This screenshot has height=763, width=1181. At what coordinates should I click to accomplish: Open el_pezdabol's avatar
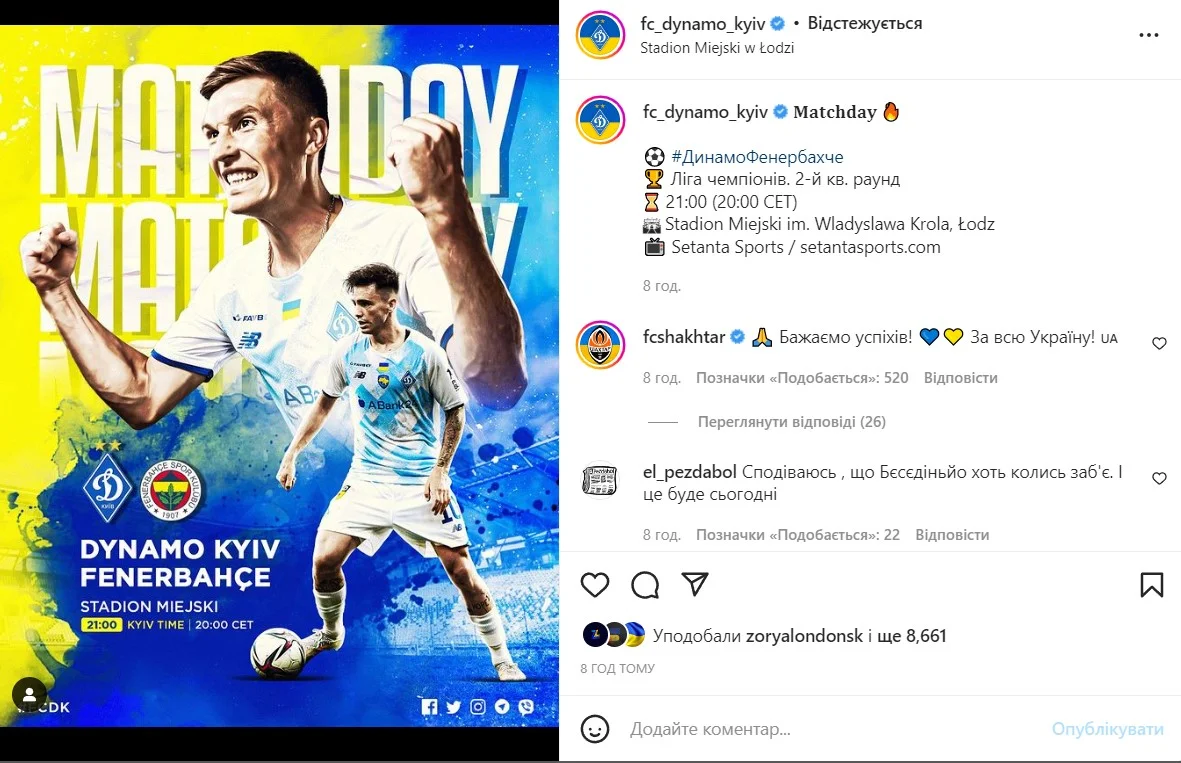point(600,480)
